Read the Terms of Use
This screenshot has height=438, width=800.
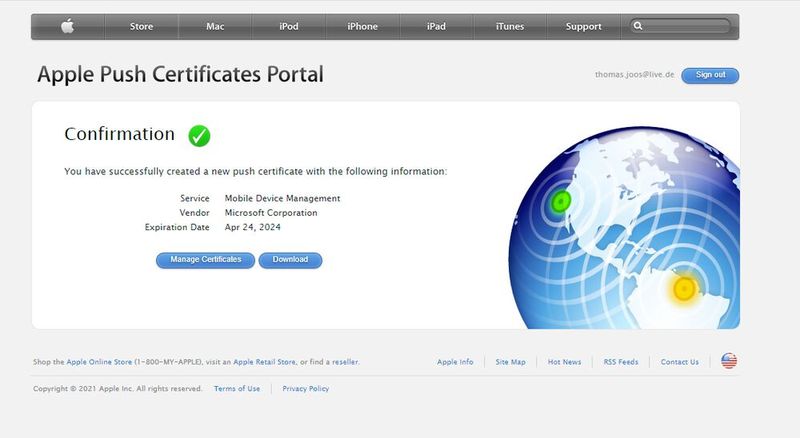point(237,388)
